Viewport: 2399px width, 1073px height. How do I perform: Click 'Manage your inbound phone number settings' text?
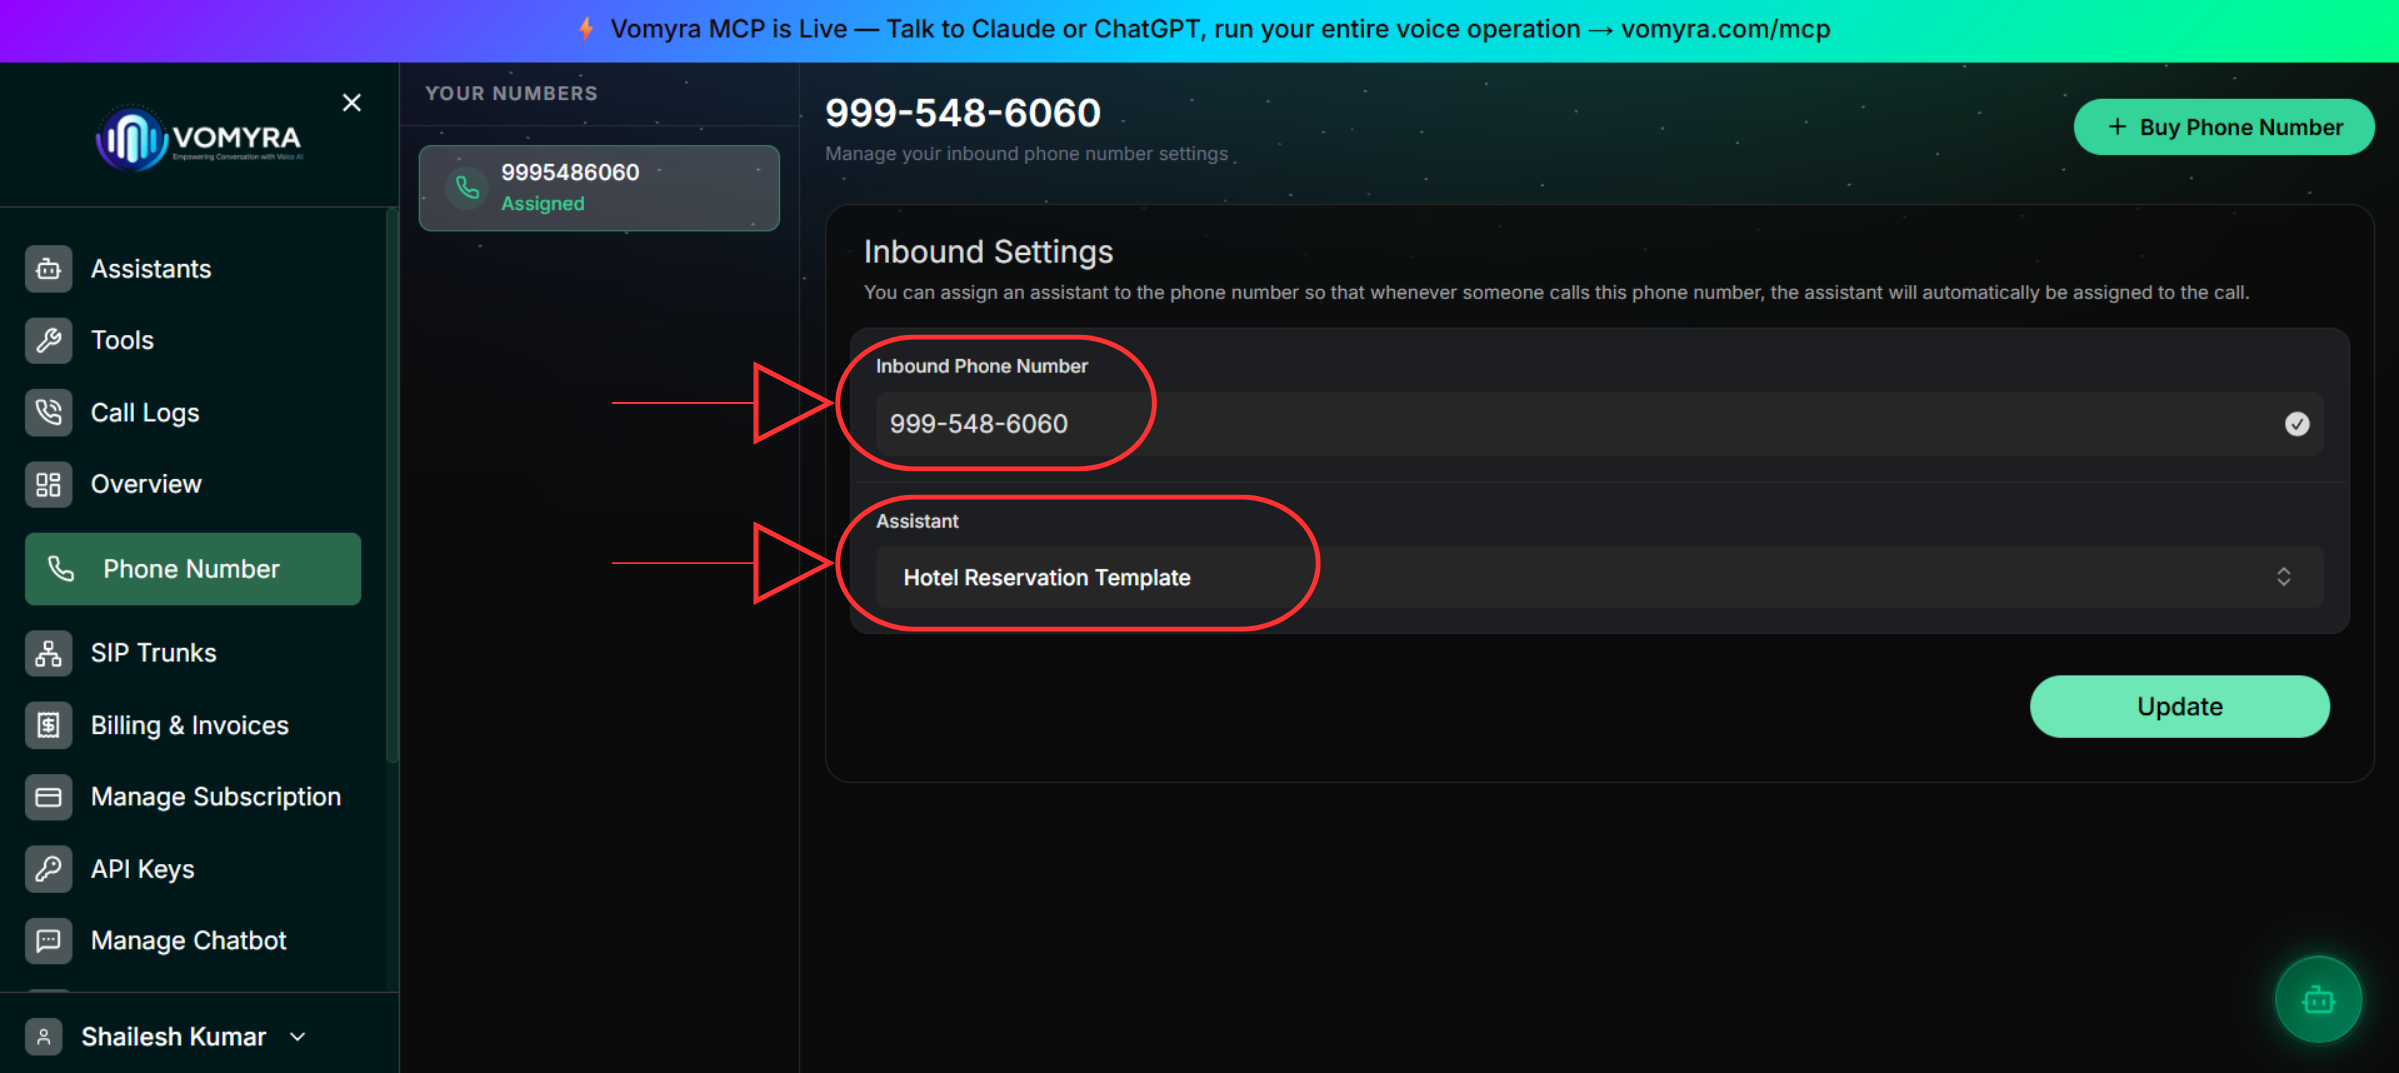pyautogui.click(x=1026, y=154)
